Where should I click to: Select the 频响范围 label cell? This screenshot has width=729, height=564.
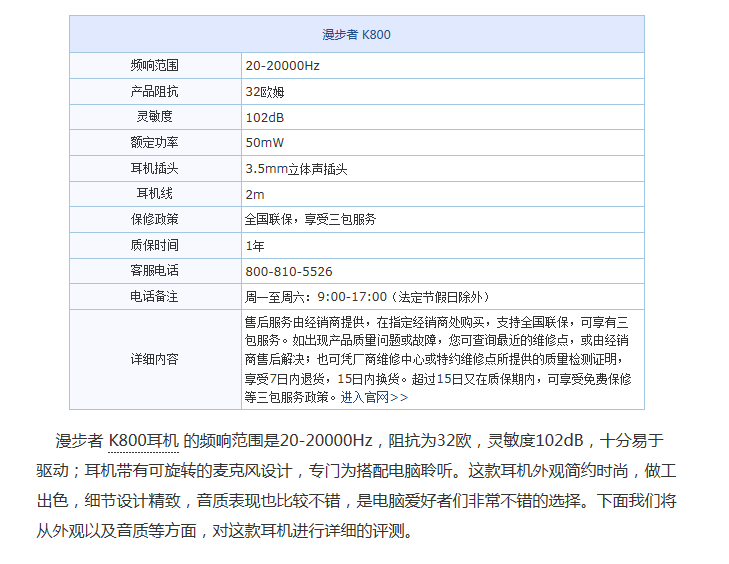tap(154, 66)
